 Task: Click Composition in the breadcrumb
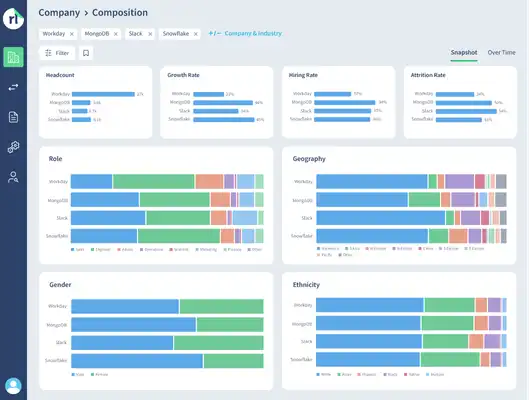pyautogui.click(x=120, y=12)
